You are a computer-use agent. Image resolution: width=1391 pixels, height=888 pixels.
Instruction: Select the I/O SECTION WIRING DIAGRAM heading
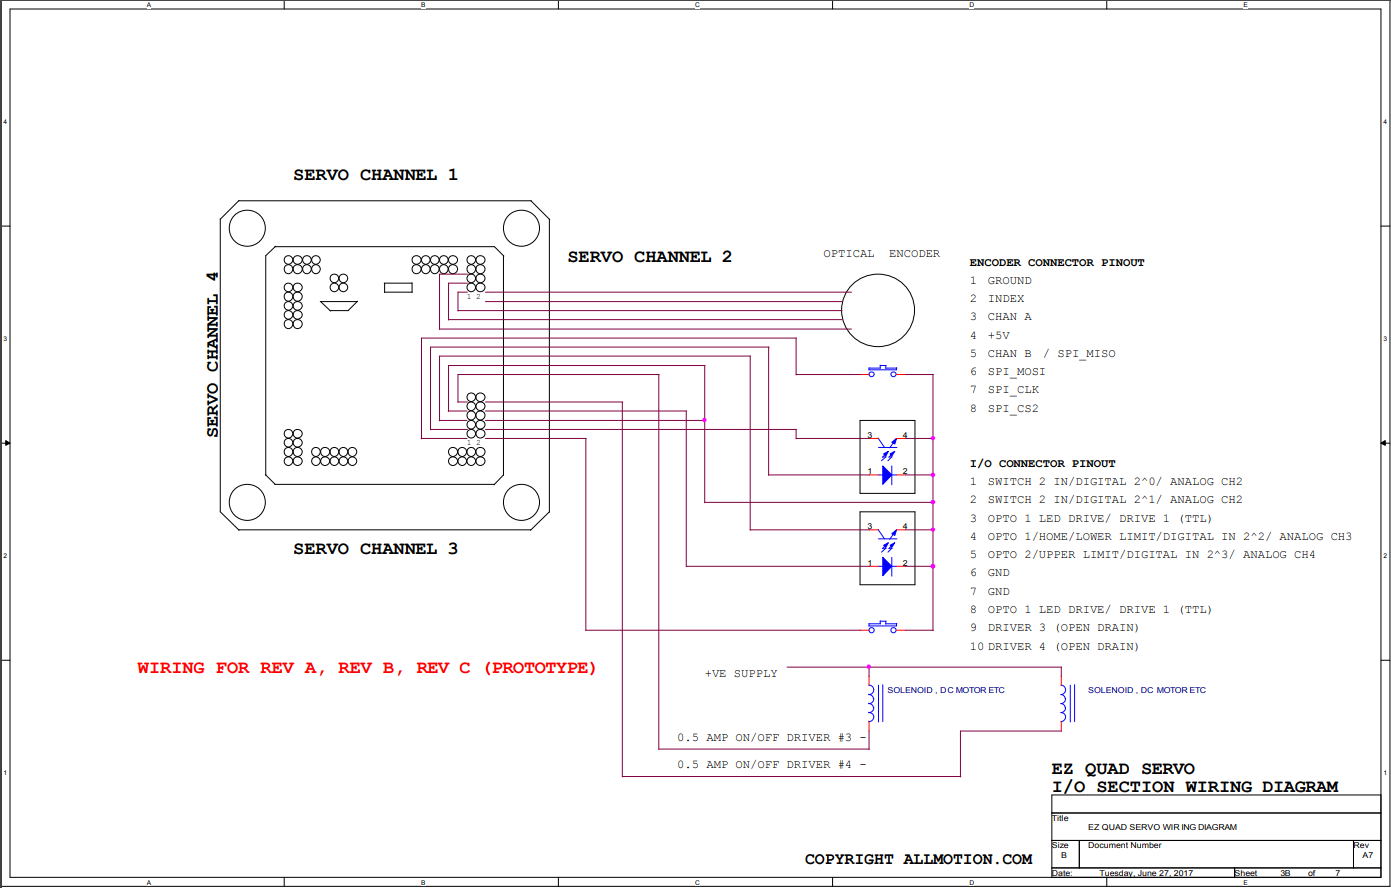(1195, 787)
